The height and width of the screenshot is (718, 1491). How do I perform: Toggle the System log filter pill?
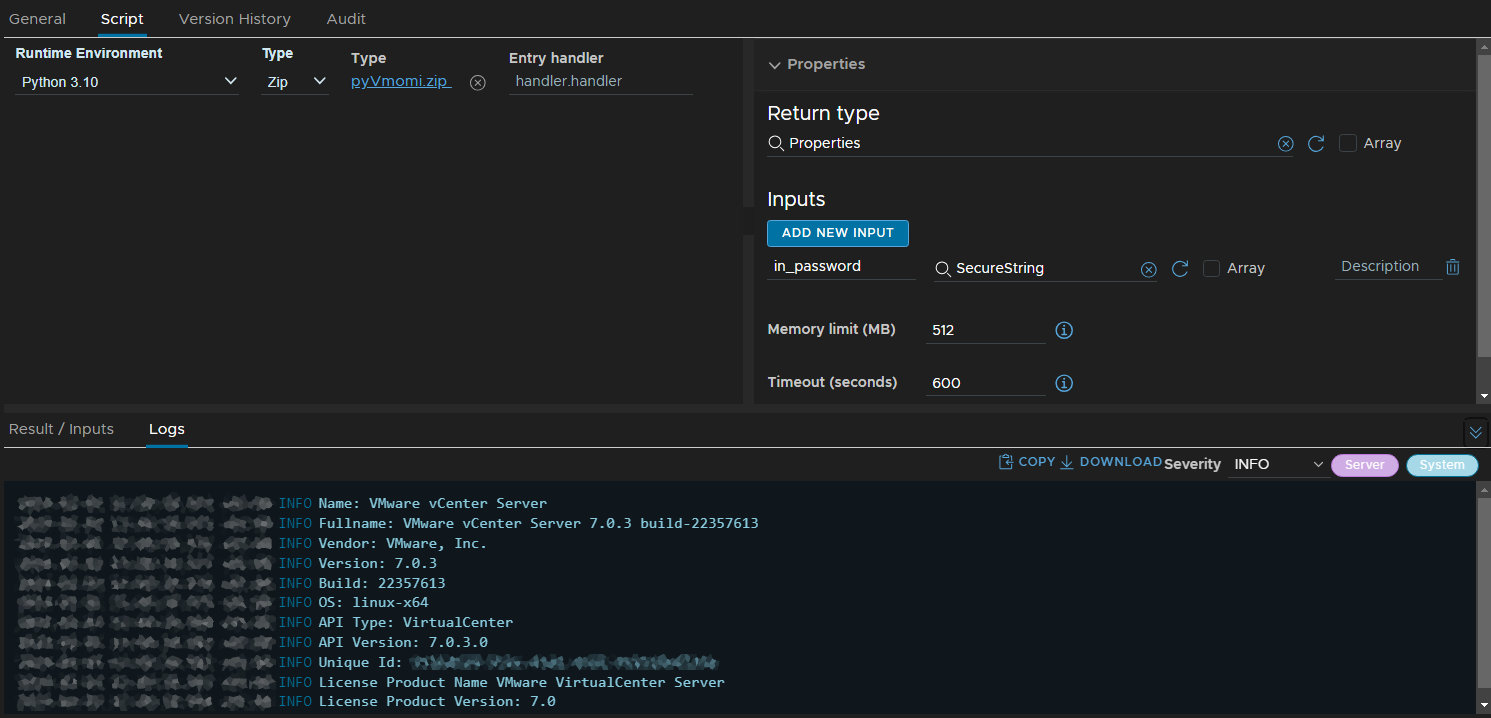[1442, 465]
